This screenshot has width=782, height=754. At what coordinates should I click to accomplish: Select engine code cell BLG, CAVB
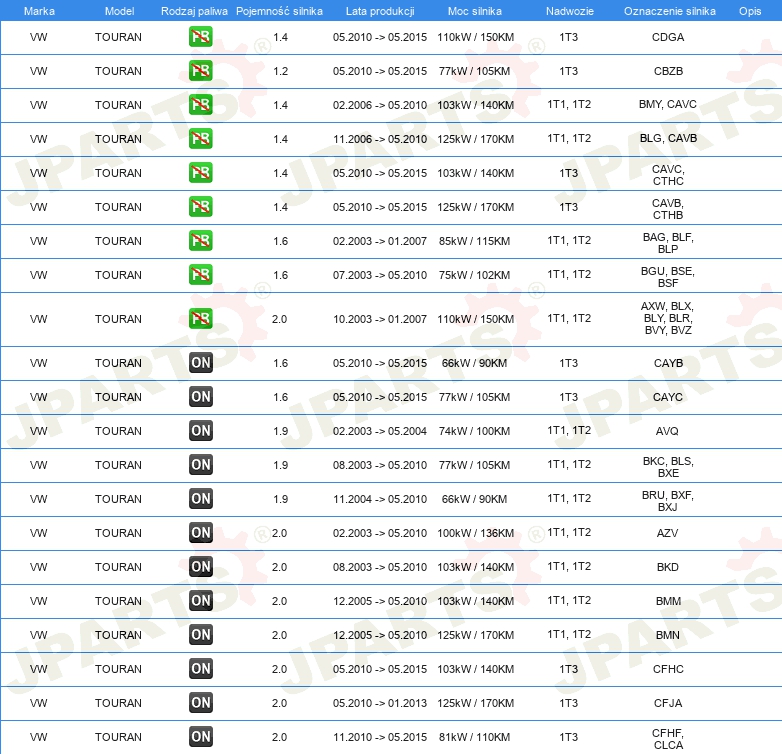pyautogui.click(x=668, y=138)
